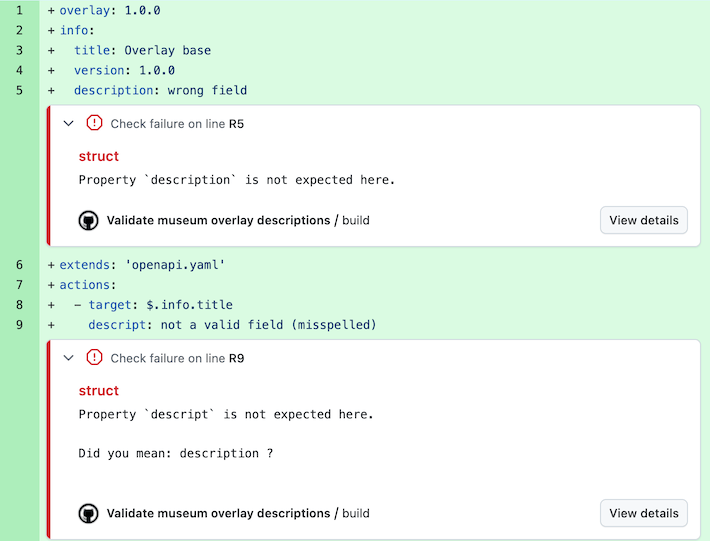Collapse the check failure on line R9

tap(68, 358)
